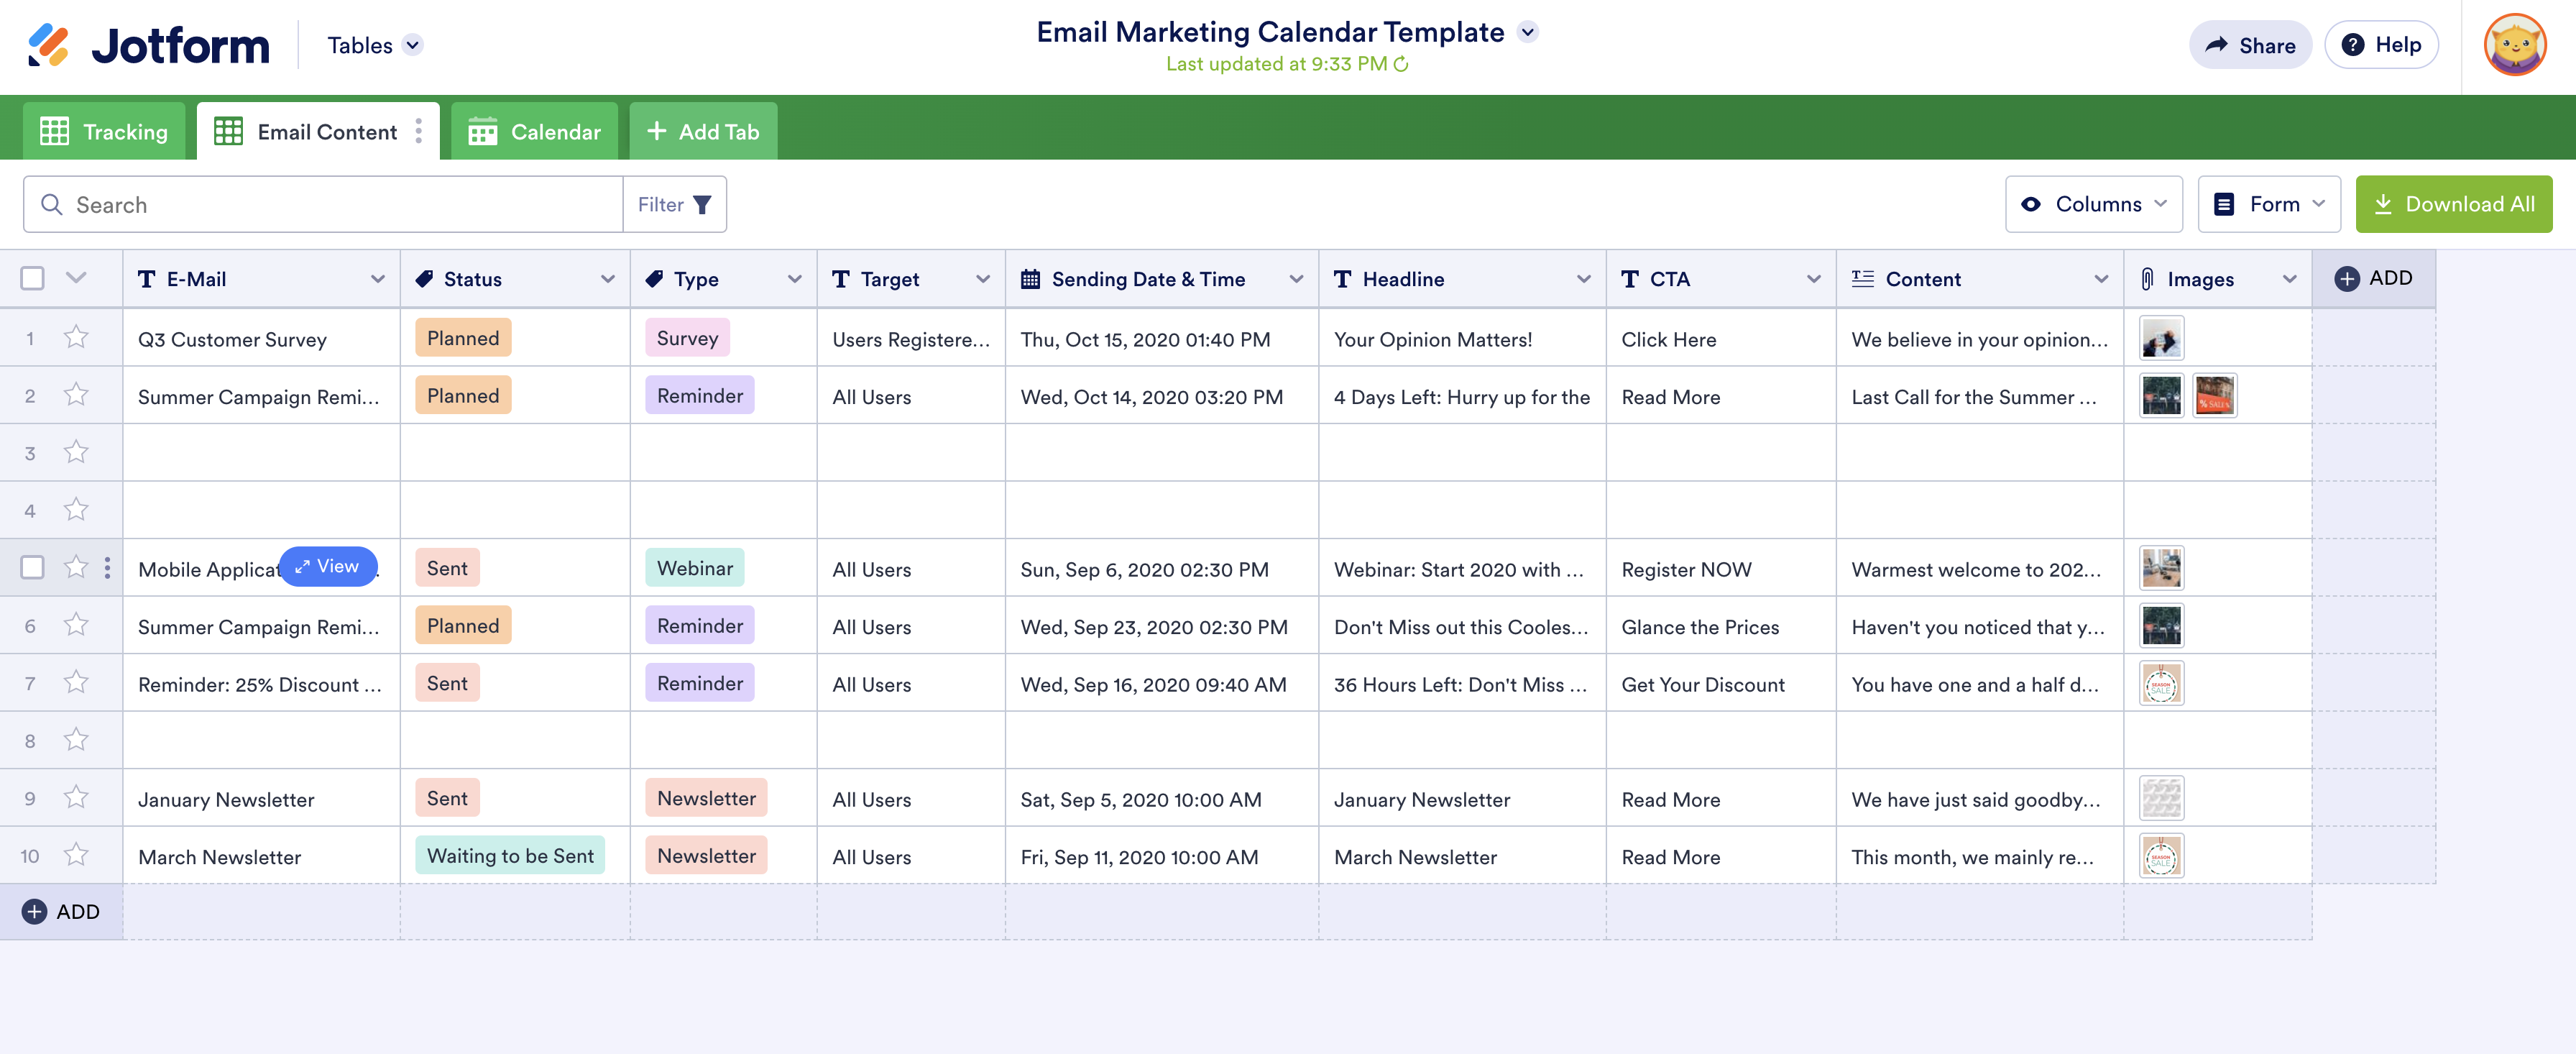The height and width of the screenshot is (1054, 2576).
Task: Toggle the select-all rows checkbox
Action: click(x=32, y=278)
